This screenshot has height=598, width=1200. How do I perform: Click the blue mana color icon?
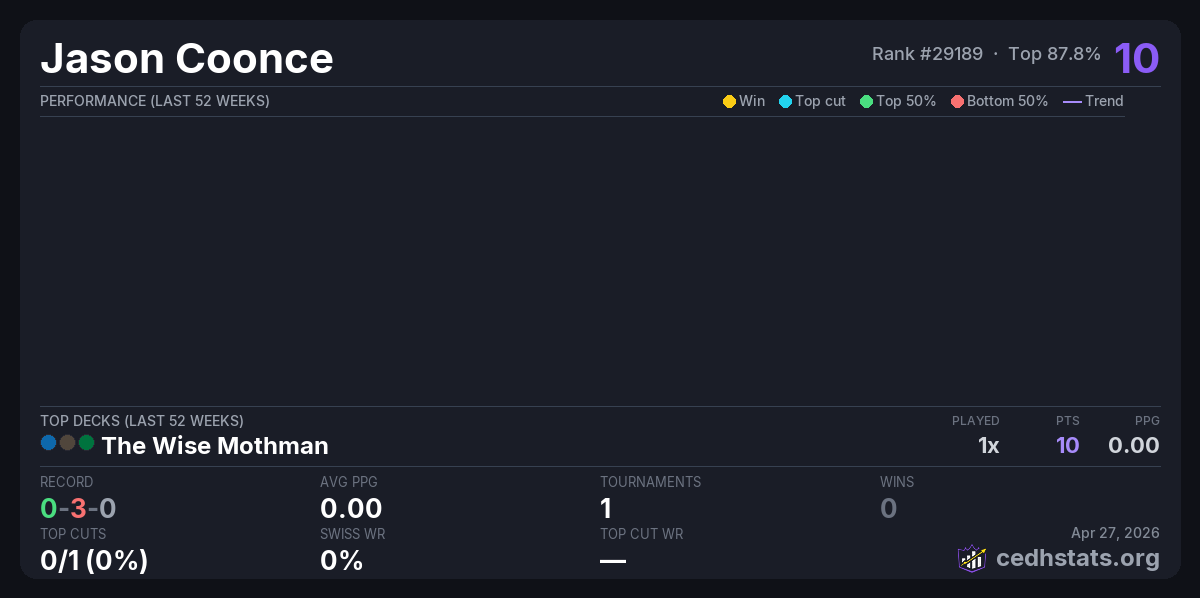(48, 442)
